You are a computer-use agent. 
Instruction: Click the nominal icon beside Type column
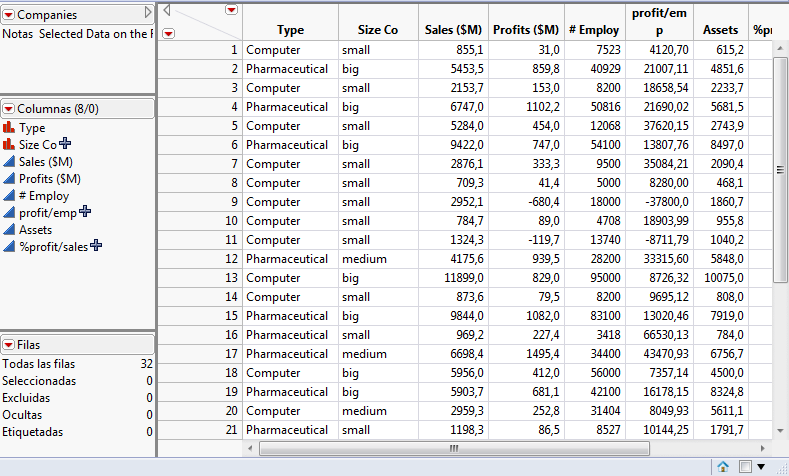9,128
